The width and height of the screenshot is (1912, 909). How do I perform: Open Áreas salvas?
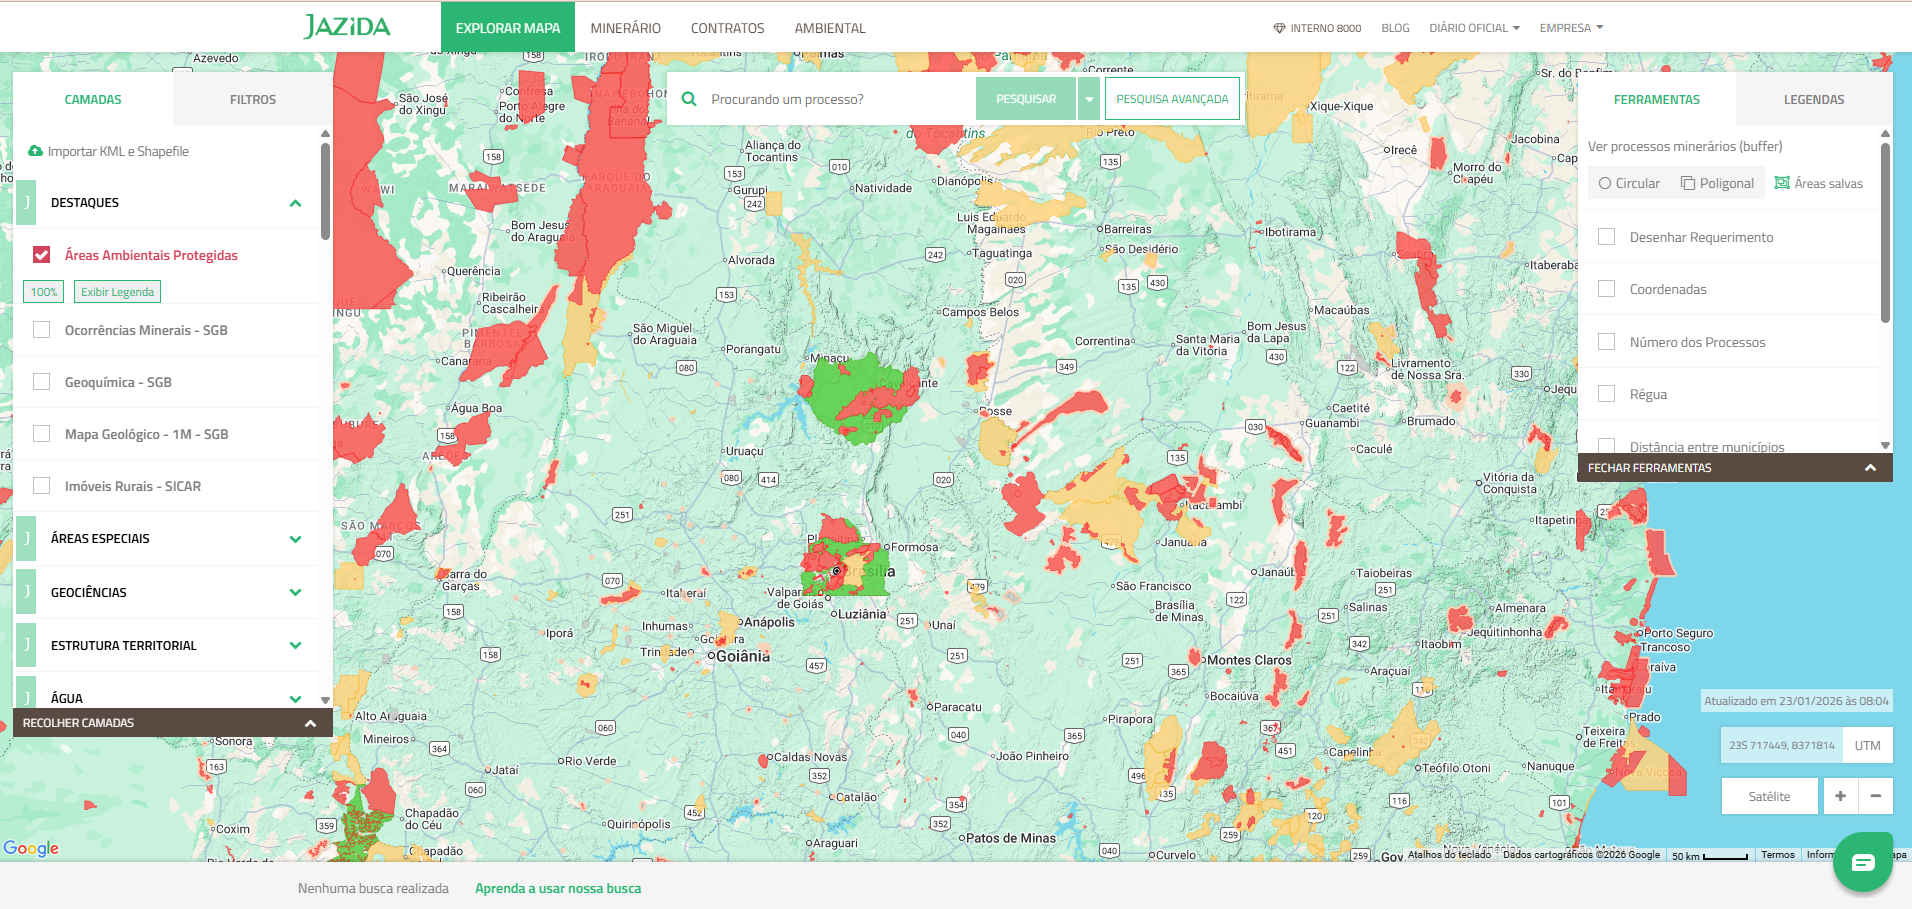[1818, 183]
